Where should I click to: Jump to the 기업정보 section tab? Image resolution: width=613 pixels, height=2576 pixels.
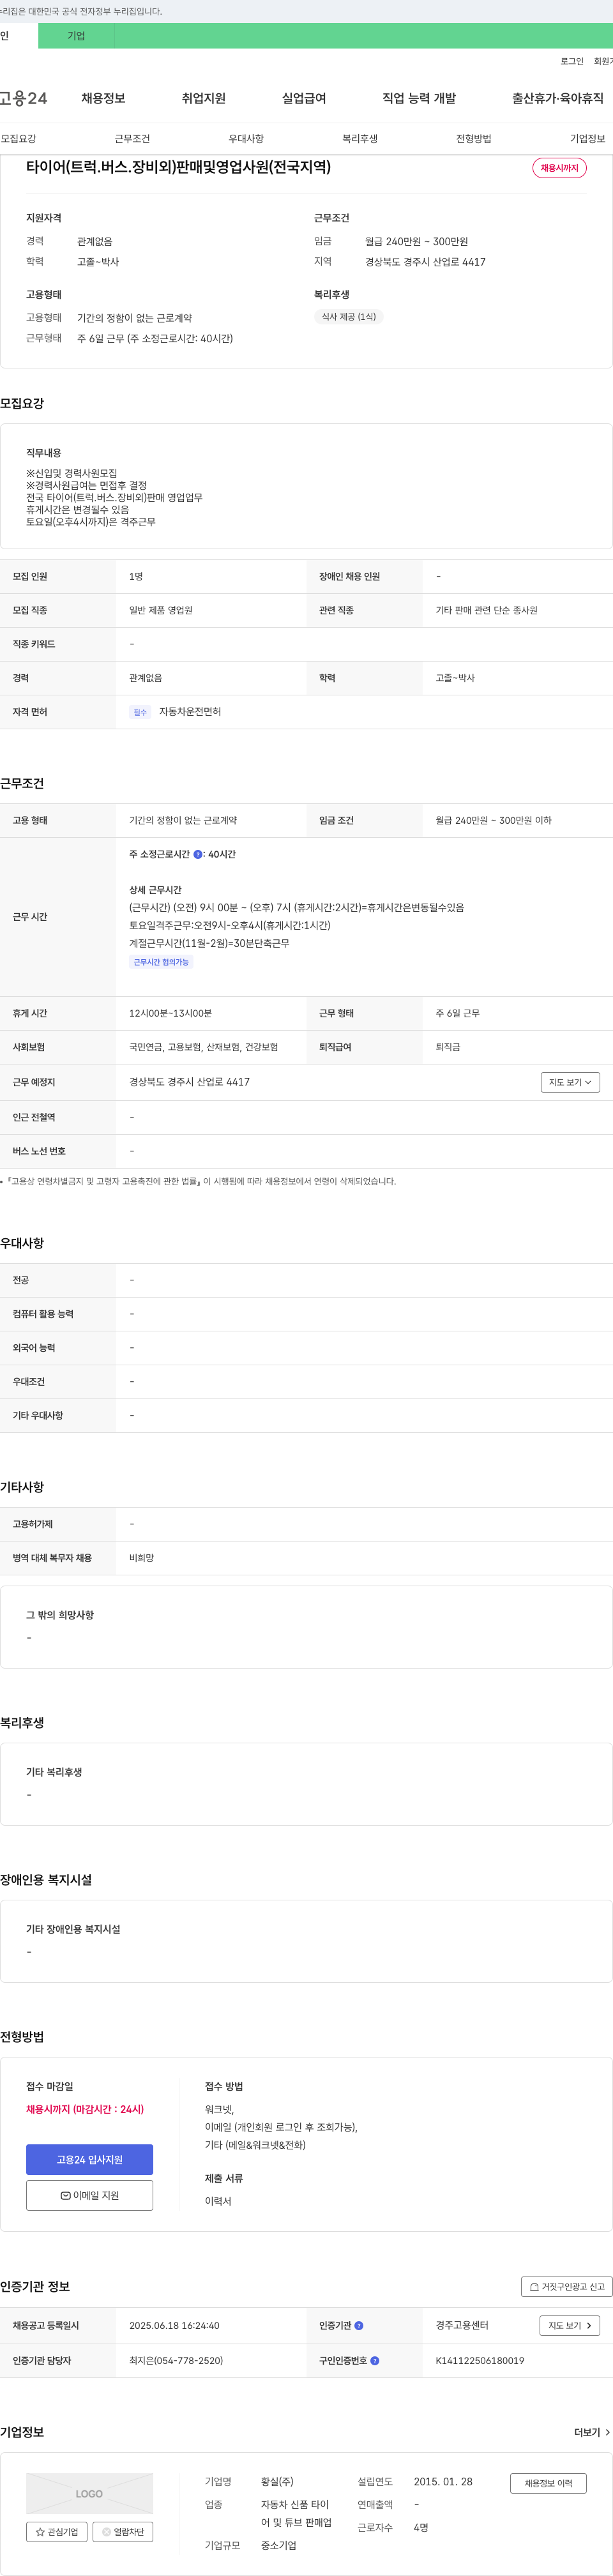click(x=587, y=139)
